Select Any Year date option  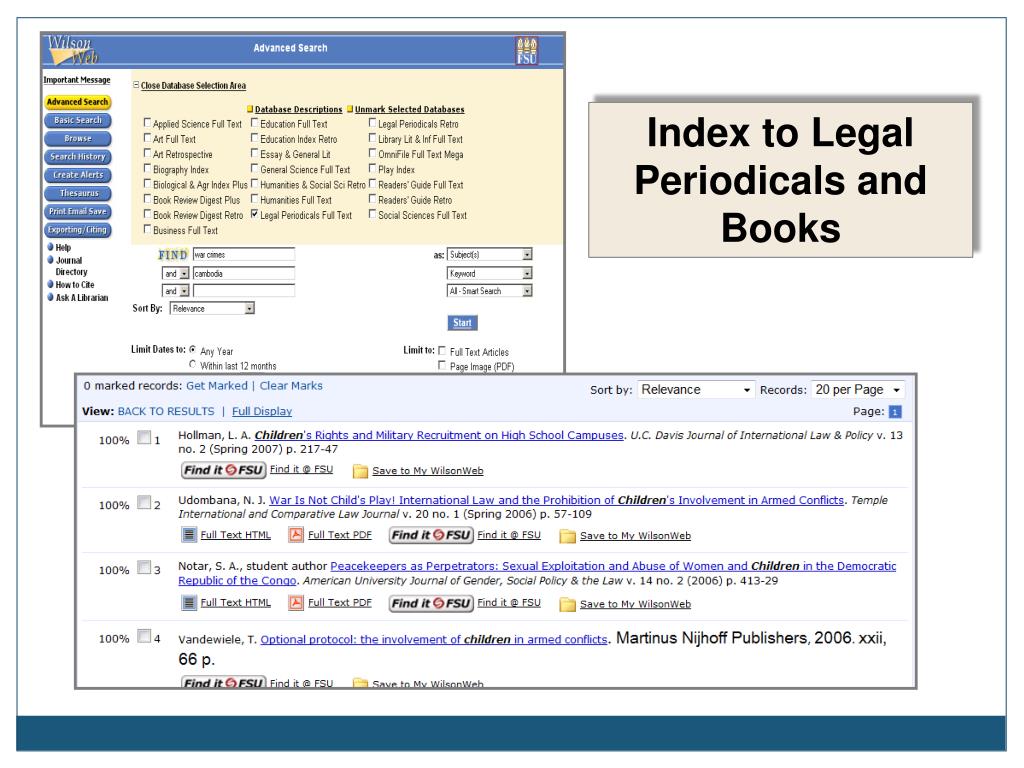[193, 349]
